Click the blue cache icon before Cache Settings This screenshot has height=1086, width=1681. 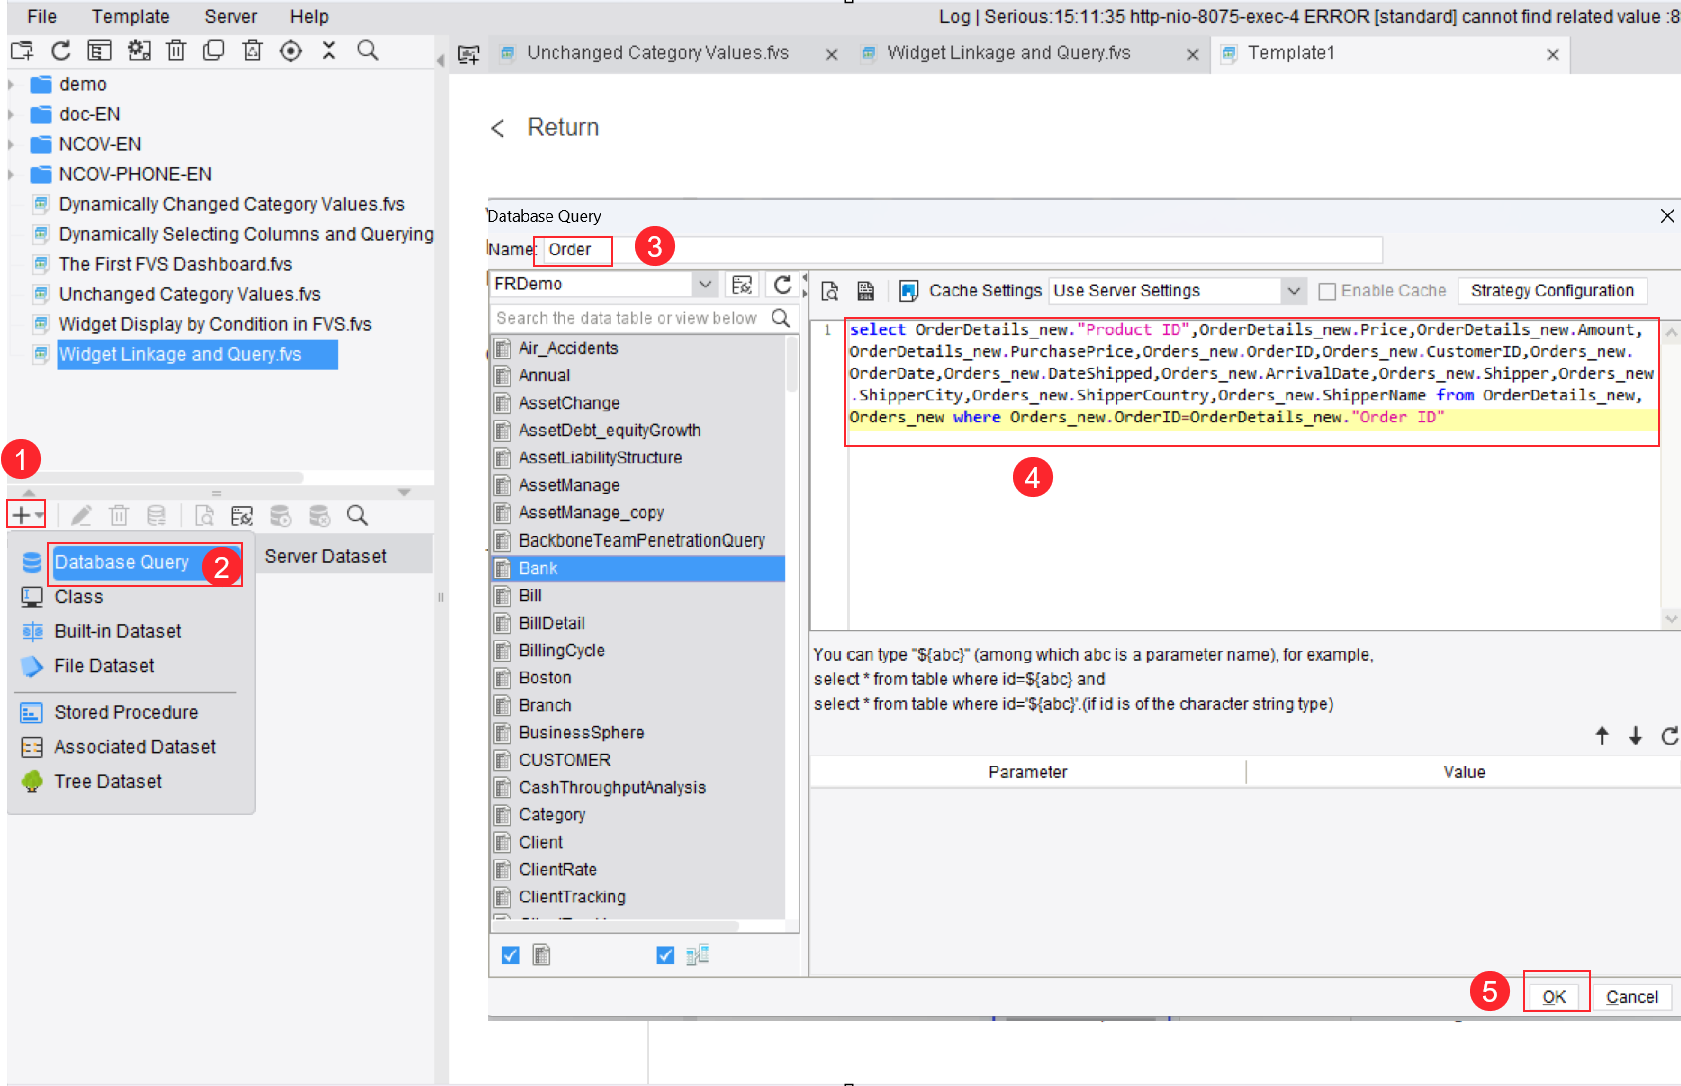click(908, 291)
